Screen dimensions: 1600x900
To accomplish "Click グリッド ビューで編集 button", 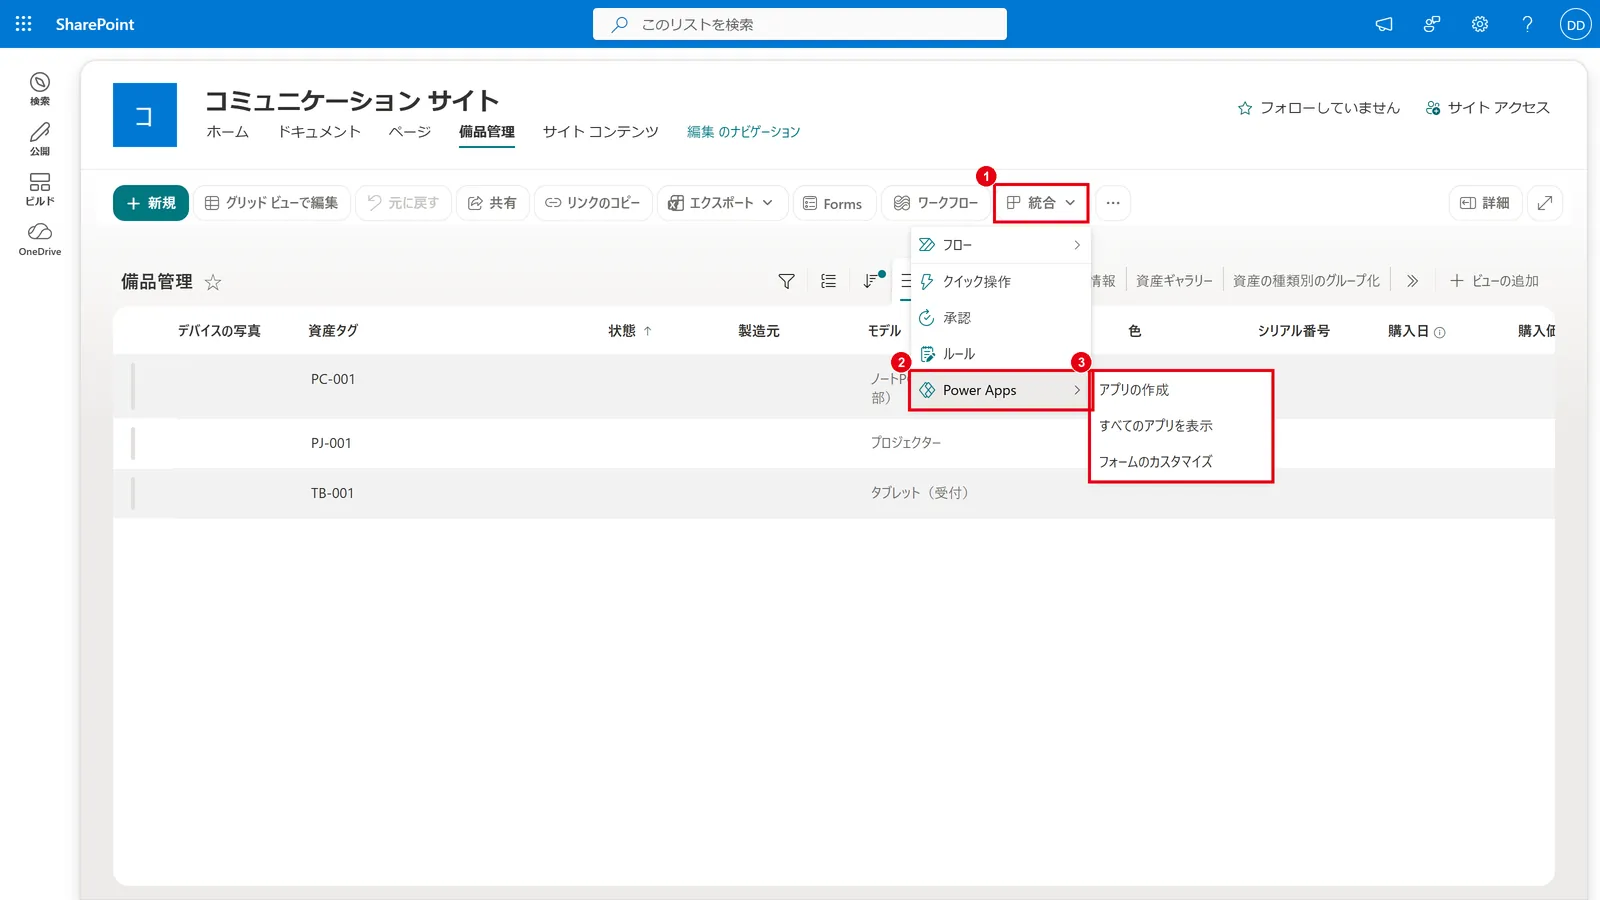I will pyautogui.click(x=272, y=203).
